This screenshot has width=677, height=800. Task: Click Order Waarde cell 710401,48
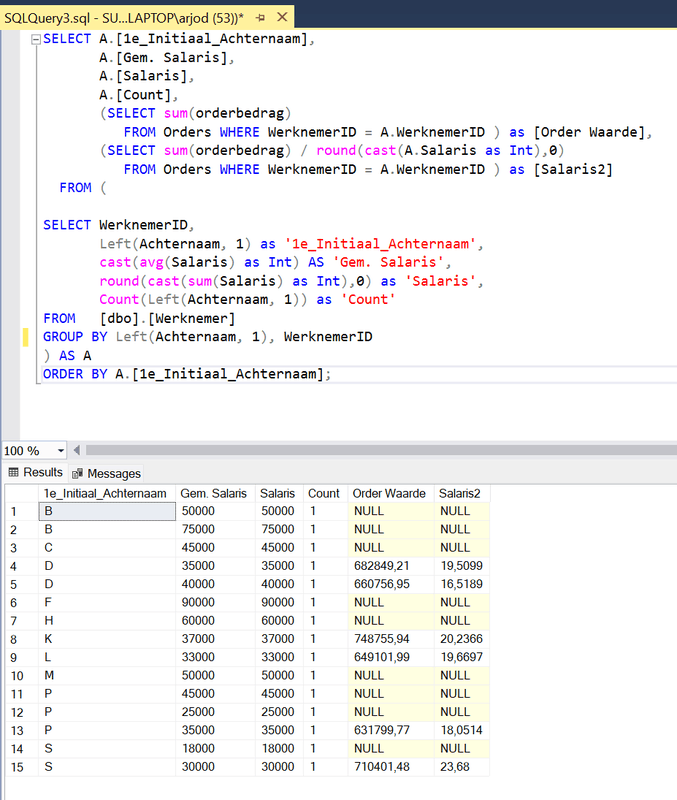(391, 767)
